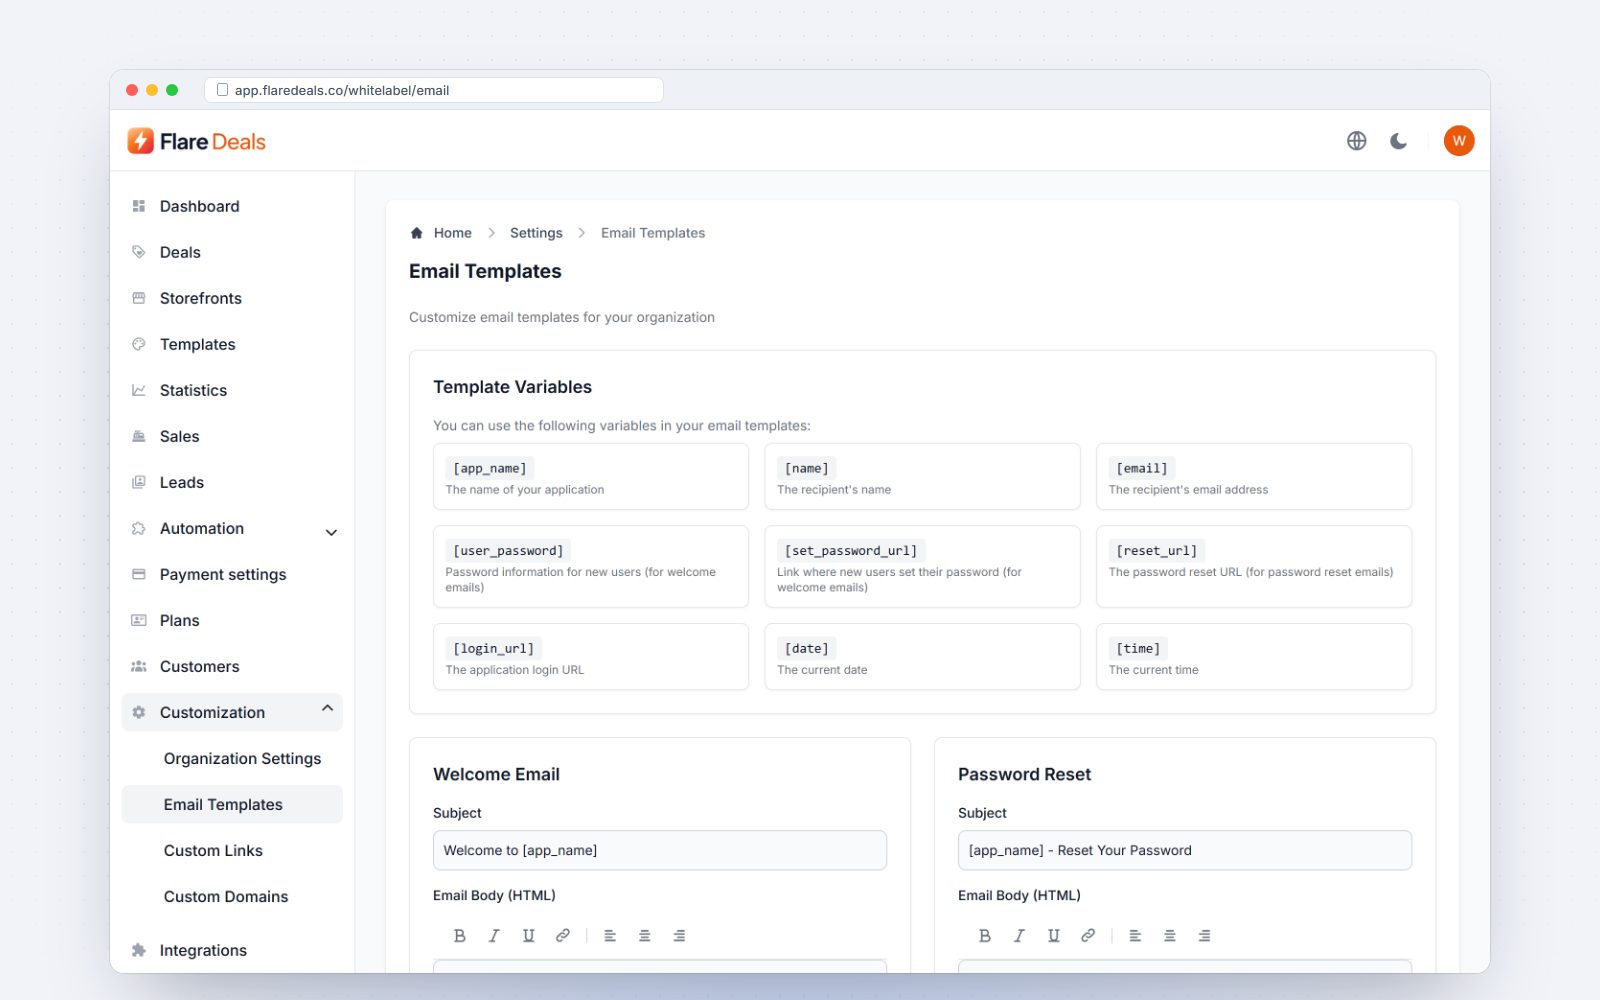Open Custom Domains submenu item
The width and height of the screenshot is (1600, 1000).
click(x=232, y=896)
